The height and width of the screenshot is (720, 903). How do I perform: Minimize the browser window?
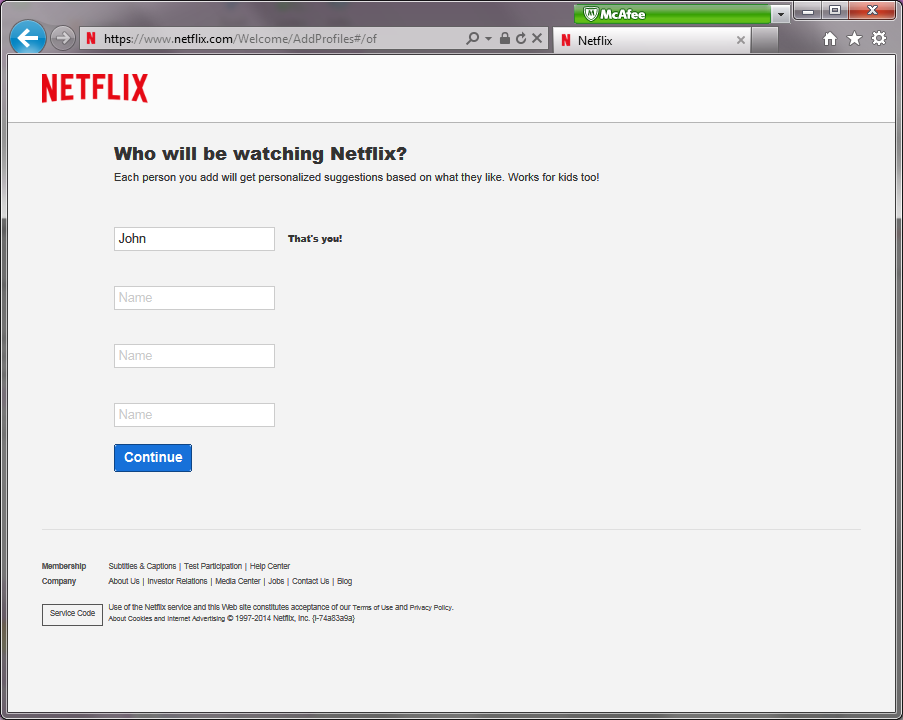[x=808, y=11]
